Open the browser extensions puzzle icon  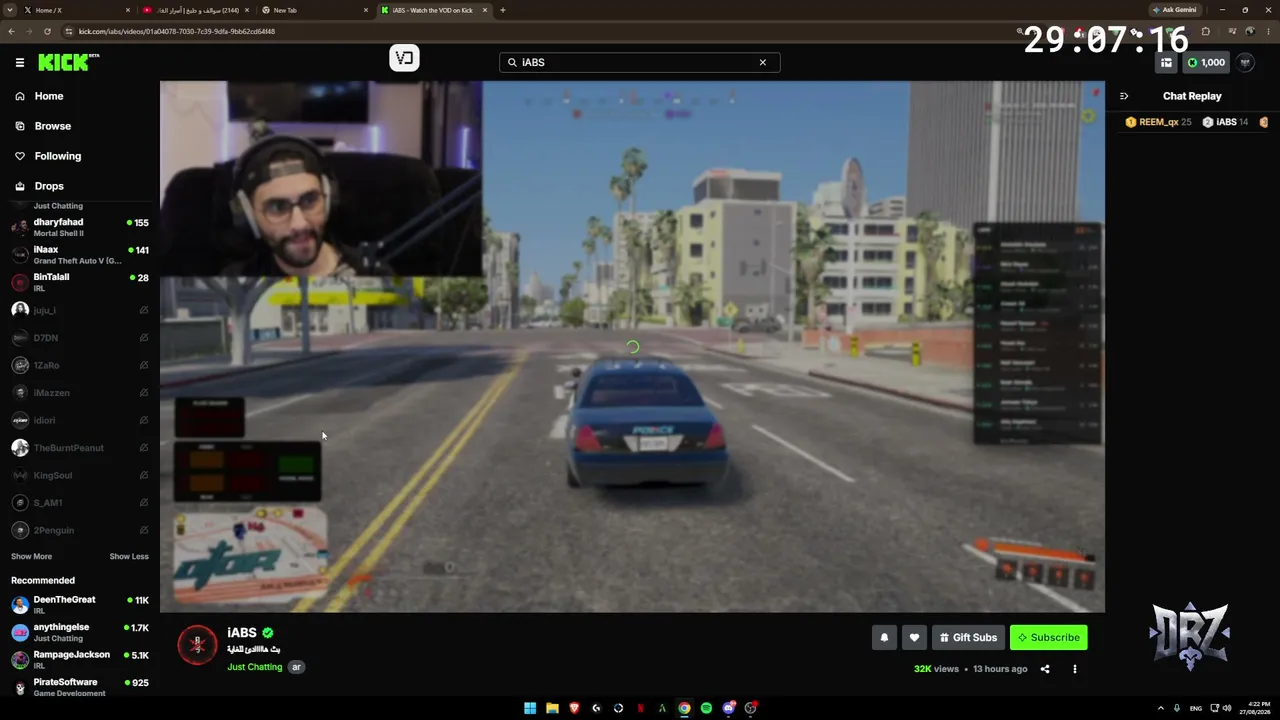coord(1205,31)
